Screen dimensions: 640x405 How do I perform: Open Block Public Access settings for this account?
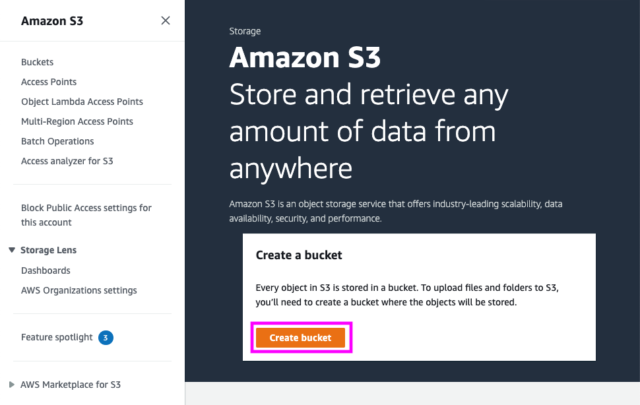[x=86, y=215]
